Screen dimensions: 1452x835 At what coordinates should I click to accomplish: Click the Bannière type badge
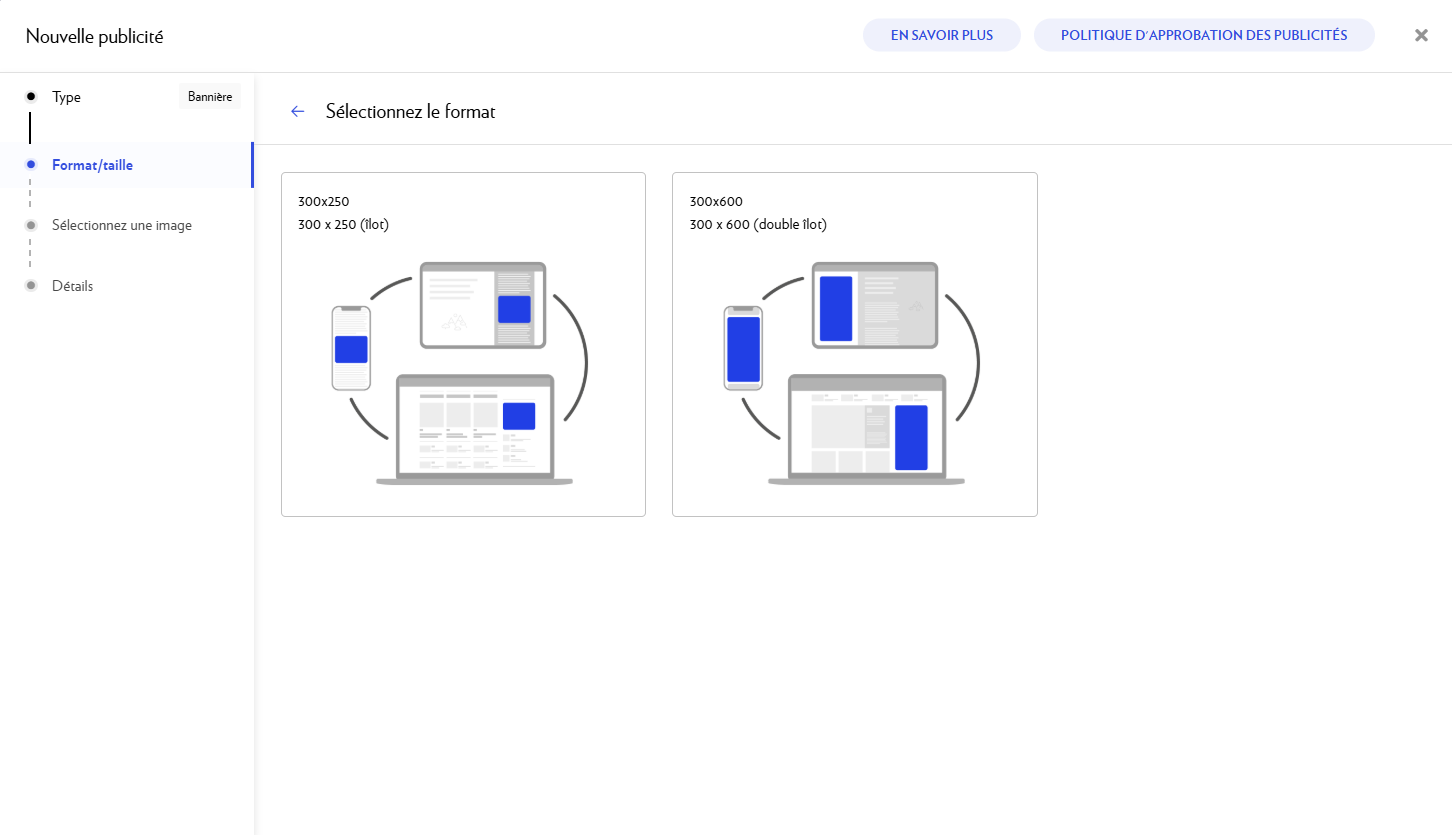tap(210, 97)
